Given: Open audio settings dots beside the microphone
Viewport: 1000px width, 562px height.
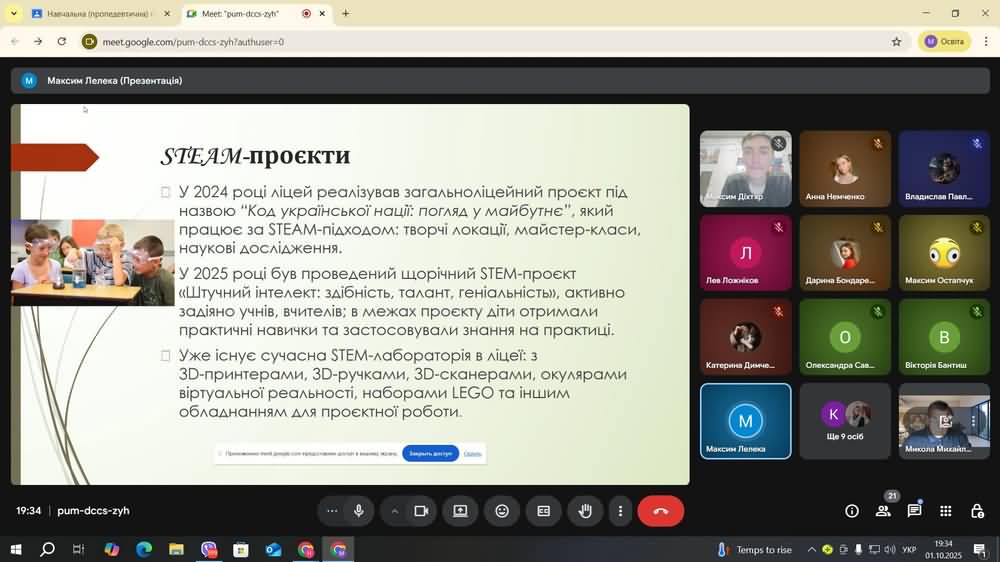Looking at the screenshot, I should coord(332,511).
